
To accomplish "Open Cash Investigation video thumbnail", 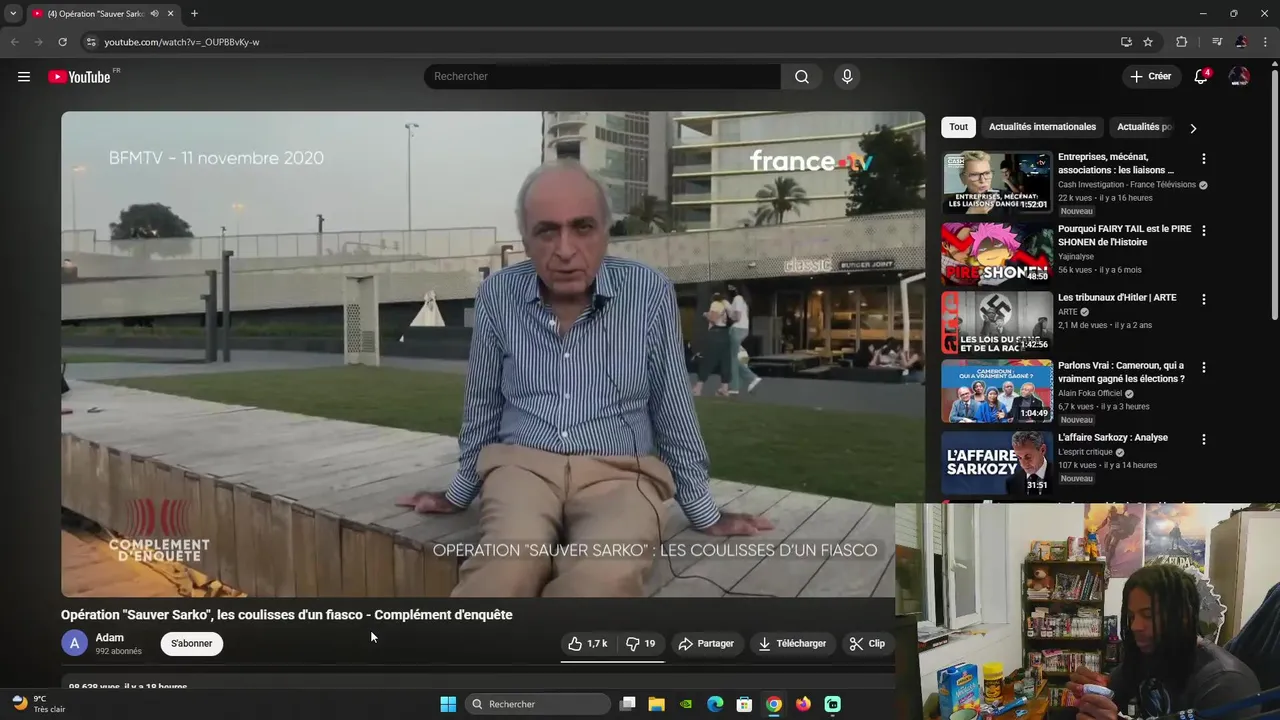I will (x=997, y=182).
